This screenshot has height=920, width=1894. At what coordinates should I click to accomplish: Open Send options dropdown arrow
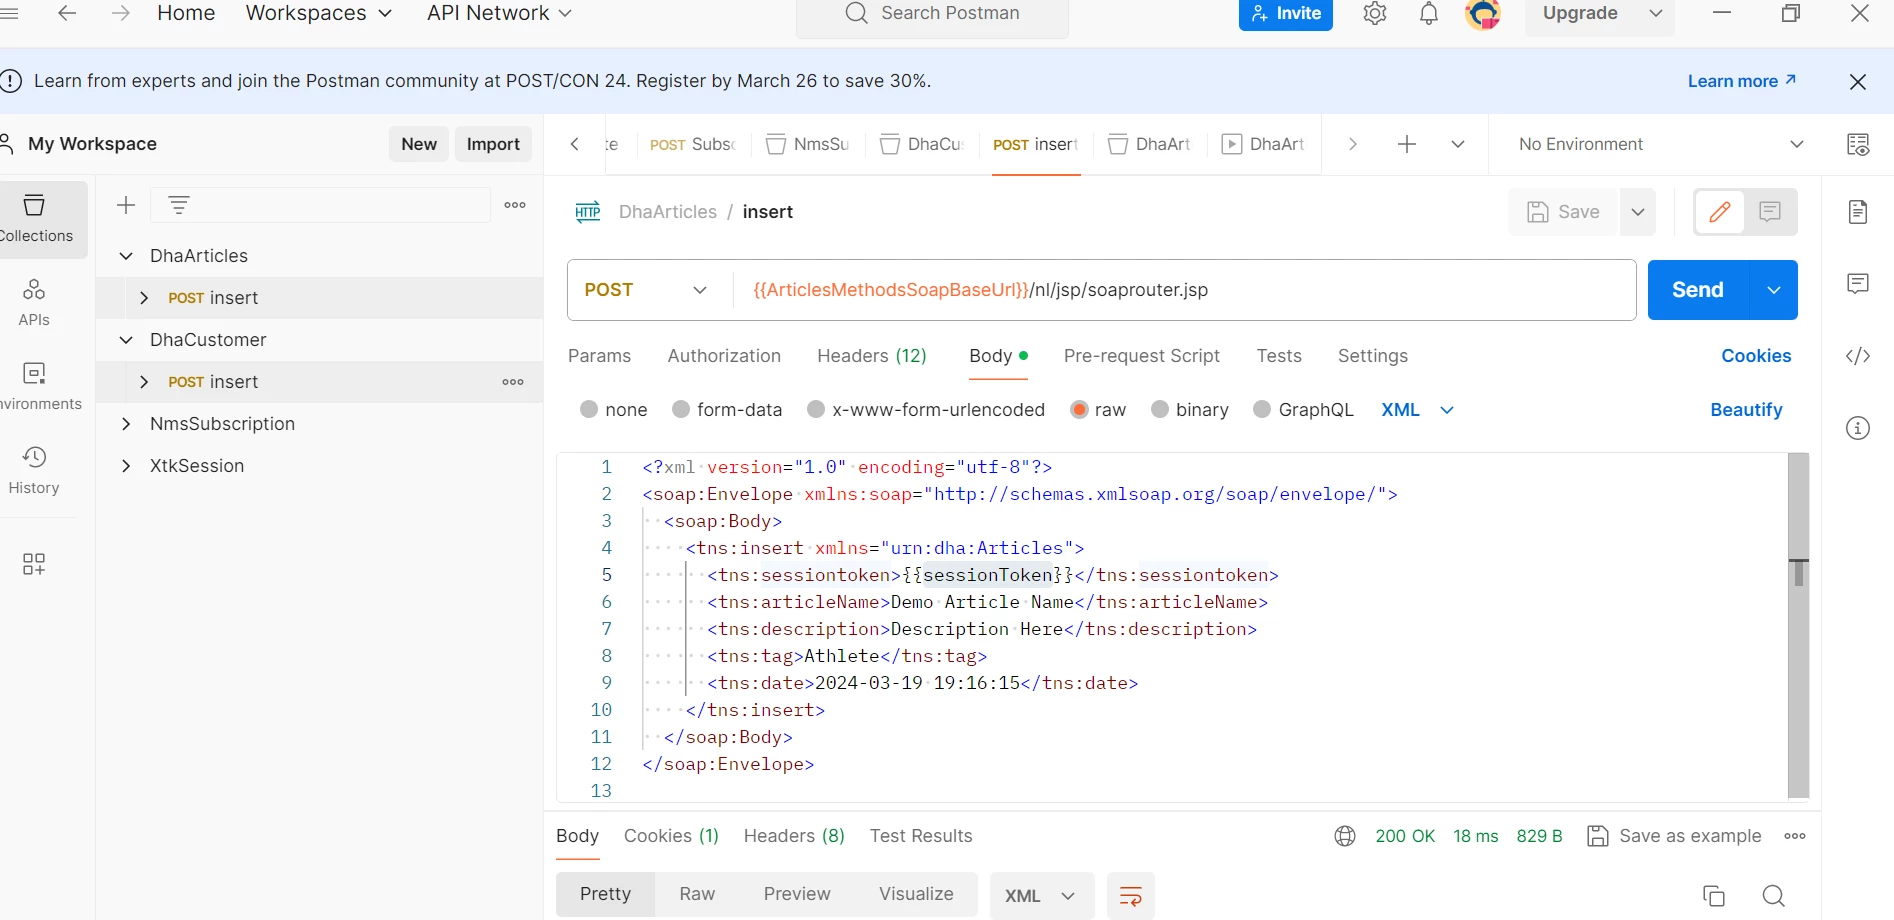coord(1774,290)
